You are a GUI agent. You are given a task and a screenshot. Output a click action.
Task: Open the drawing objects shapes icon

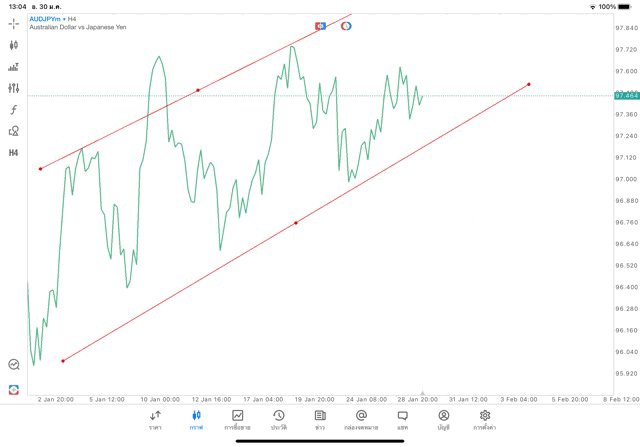tap(14, 131)
